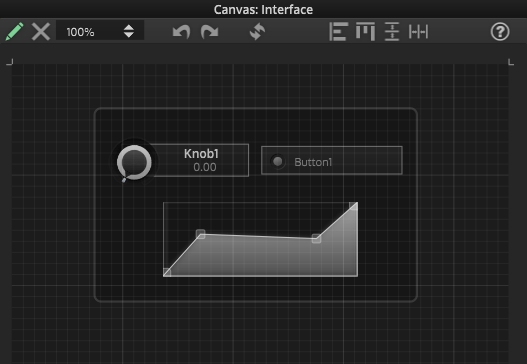The width and height of the screenshot is (527, 364).
Task: Select the third envelope point handle
Action: tap(316, 239)
